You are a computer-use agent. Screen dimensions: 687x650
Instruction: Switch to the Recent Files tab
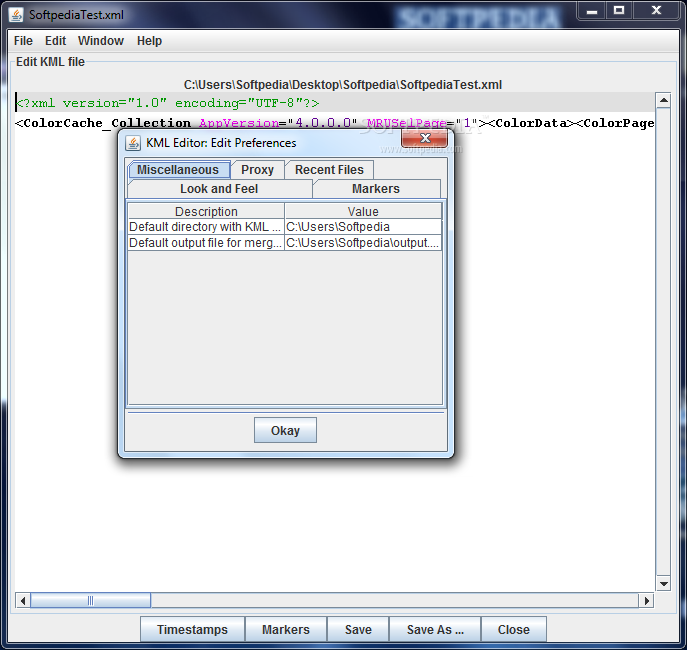(x=329, y=170)
